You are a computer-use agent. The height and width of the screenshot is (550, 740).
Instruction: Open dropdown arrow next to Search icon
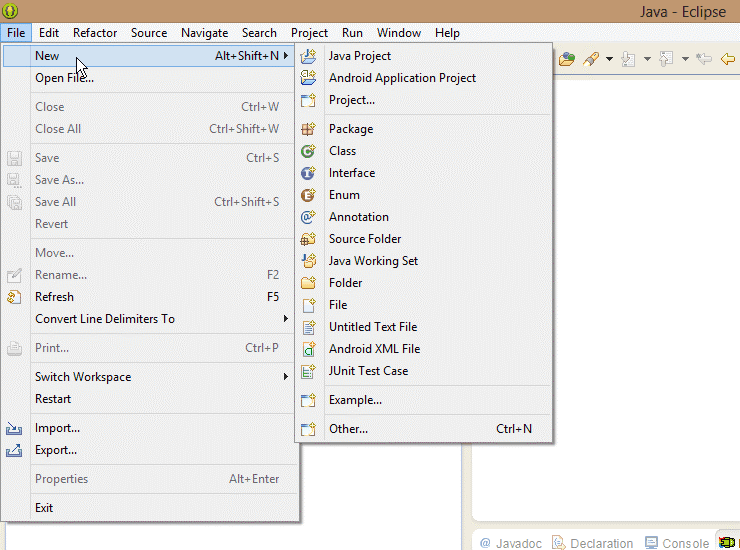pos(609,59)
